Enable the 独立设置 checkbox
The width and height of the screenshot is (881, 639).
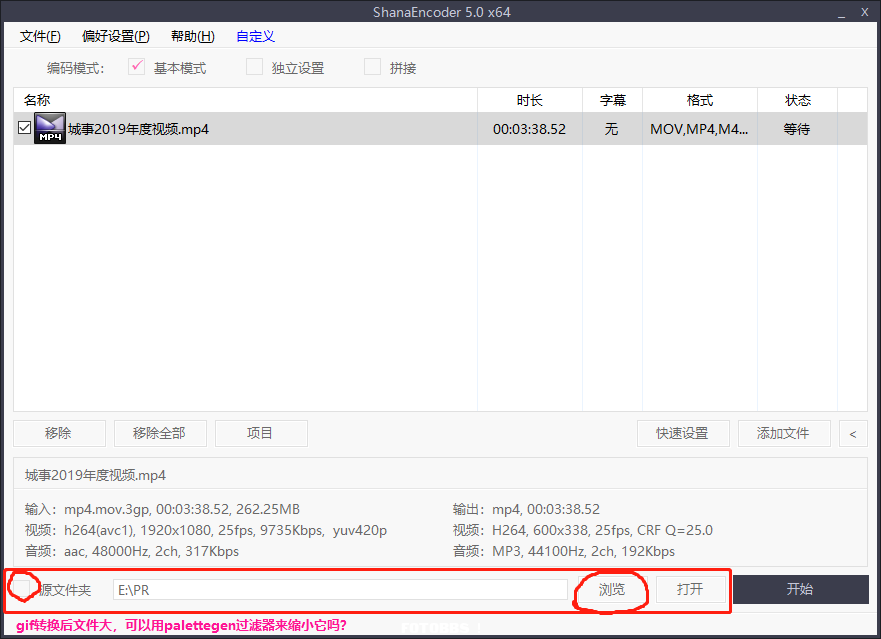pos(255,67)
